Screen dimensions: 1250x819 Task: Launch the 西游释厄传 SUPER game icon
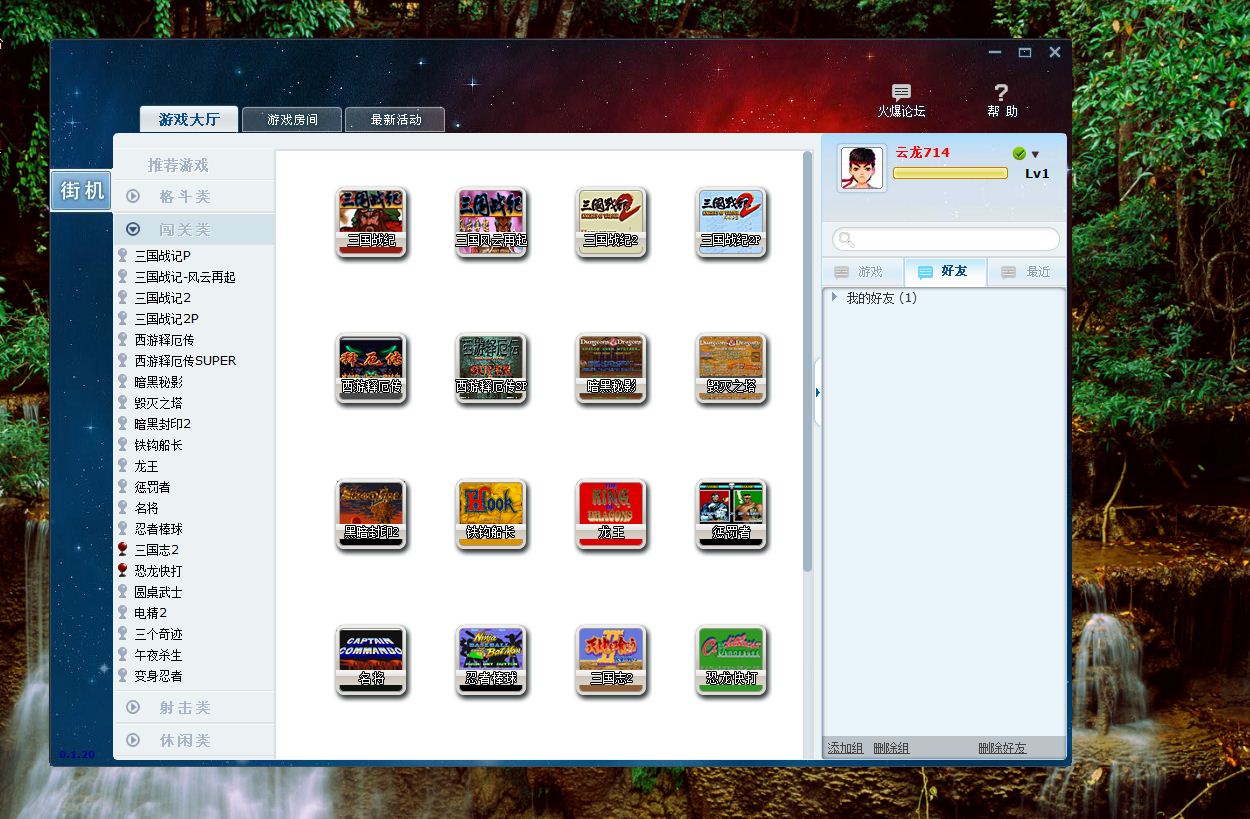coord(491,368)
